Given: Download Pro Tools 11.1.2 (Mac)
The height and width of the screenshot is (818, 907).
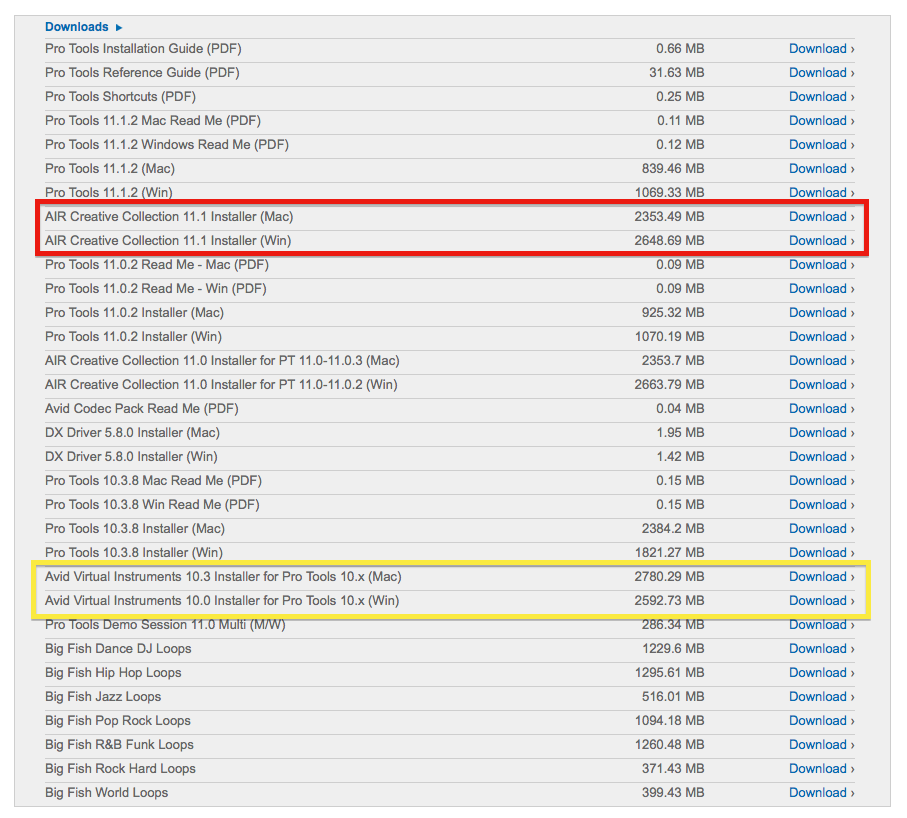Looking at the screenshot, I should 821,169.
